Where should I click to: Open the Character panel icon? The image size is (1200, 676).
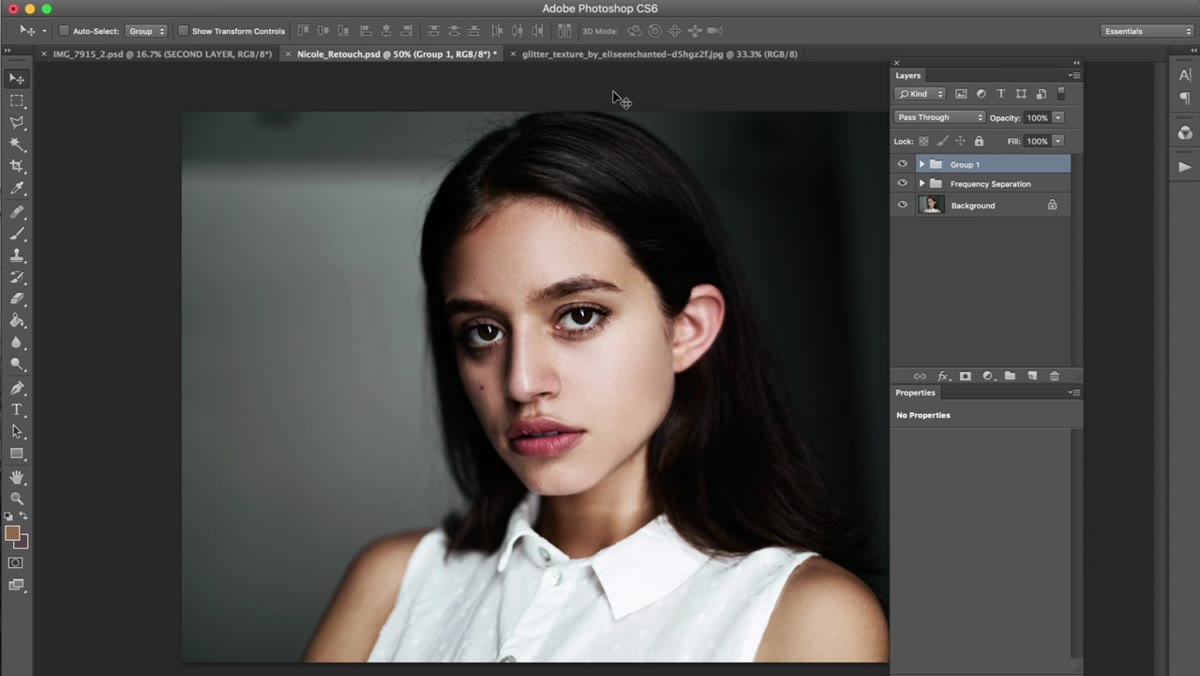pos(1185,74)
